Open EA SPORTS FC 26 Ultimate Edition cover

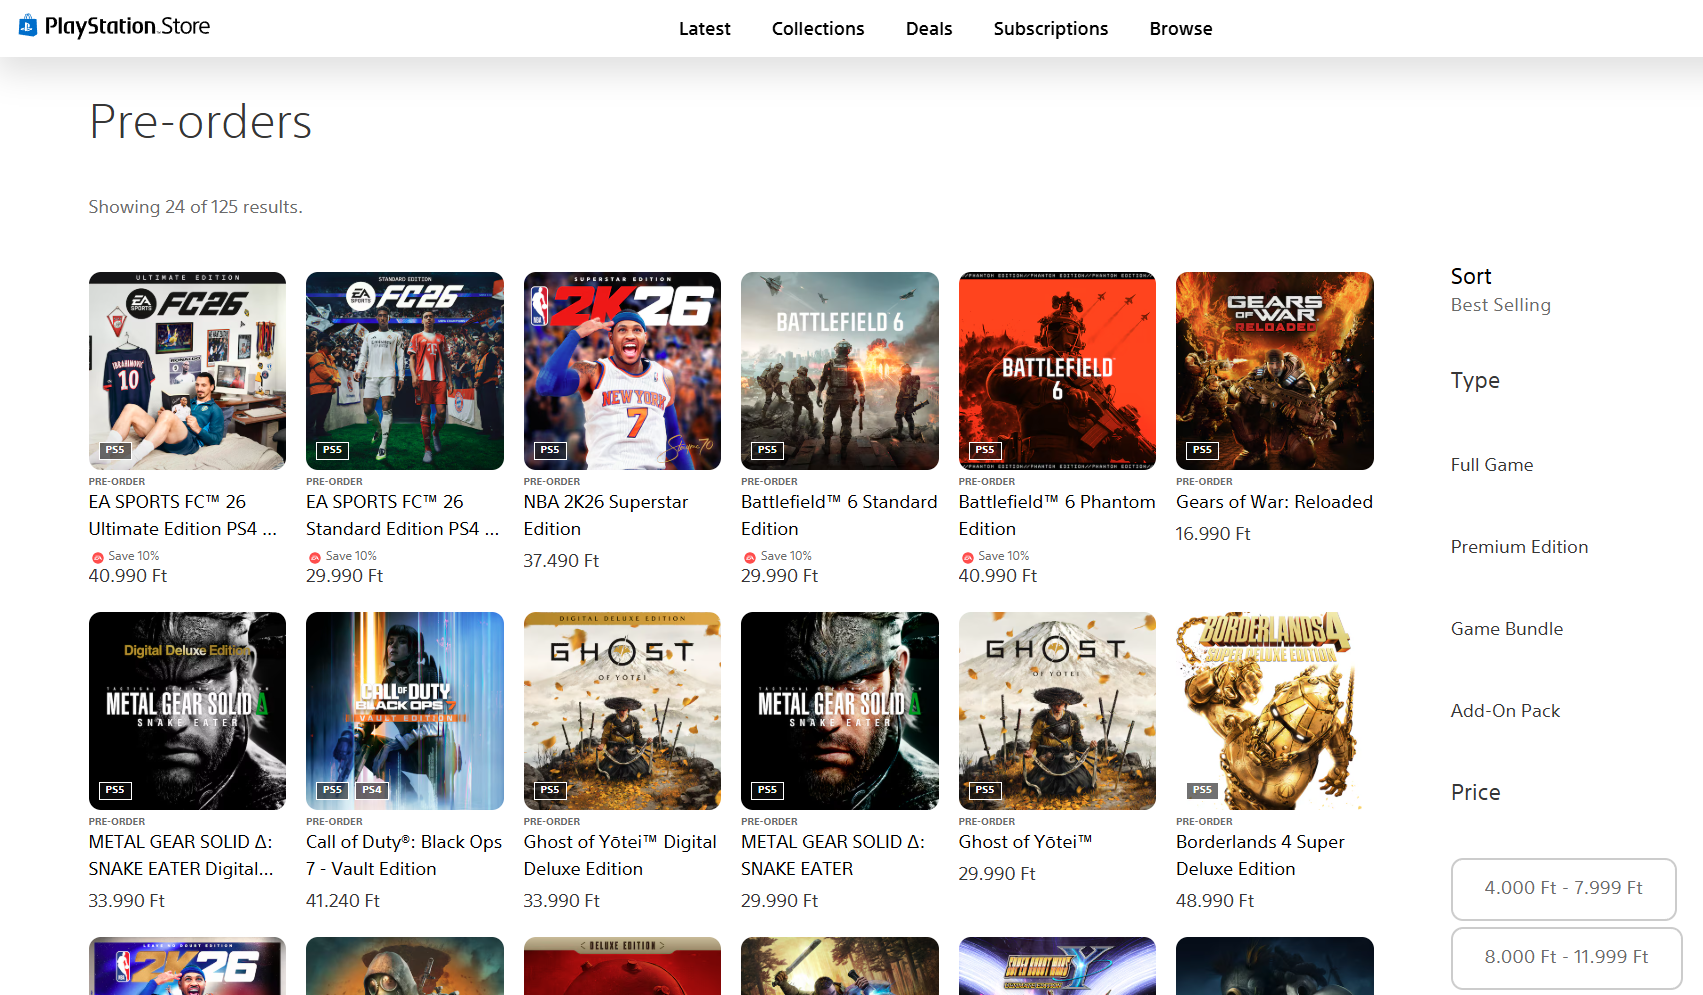[x=187, y=371]
